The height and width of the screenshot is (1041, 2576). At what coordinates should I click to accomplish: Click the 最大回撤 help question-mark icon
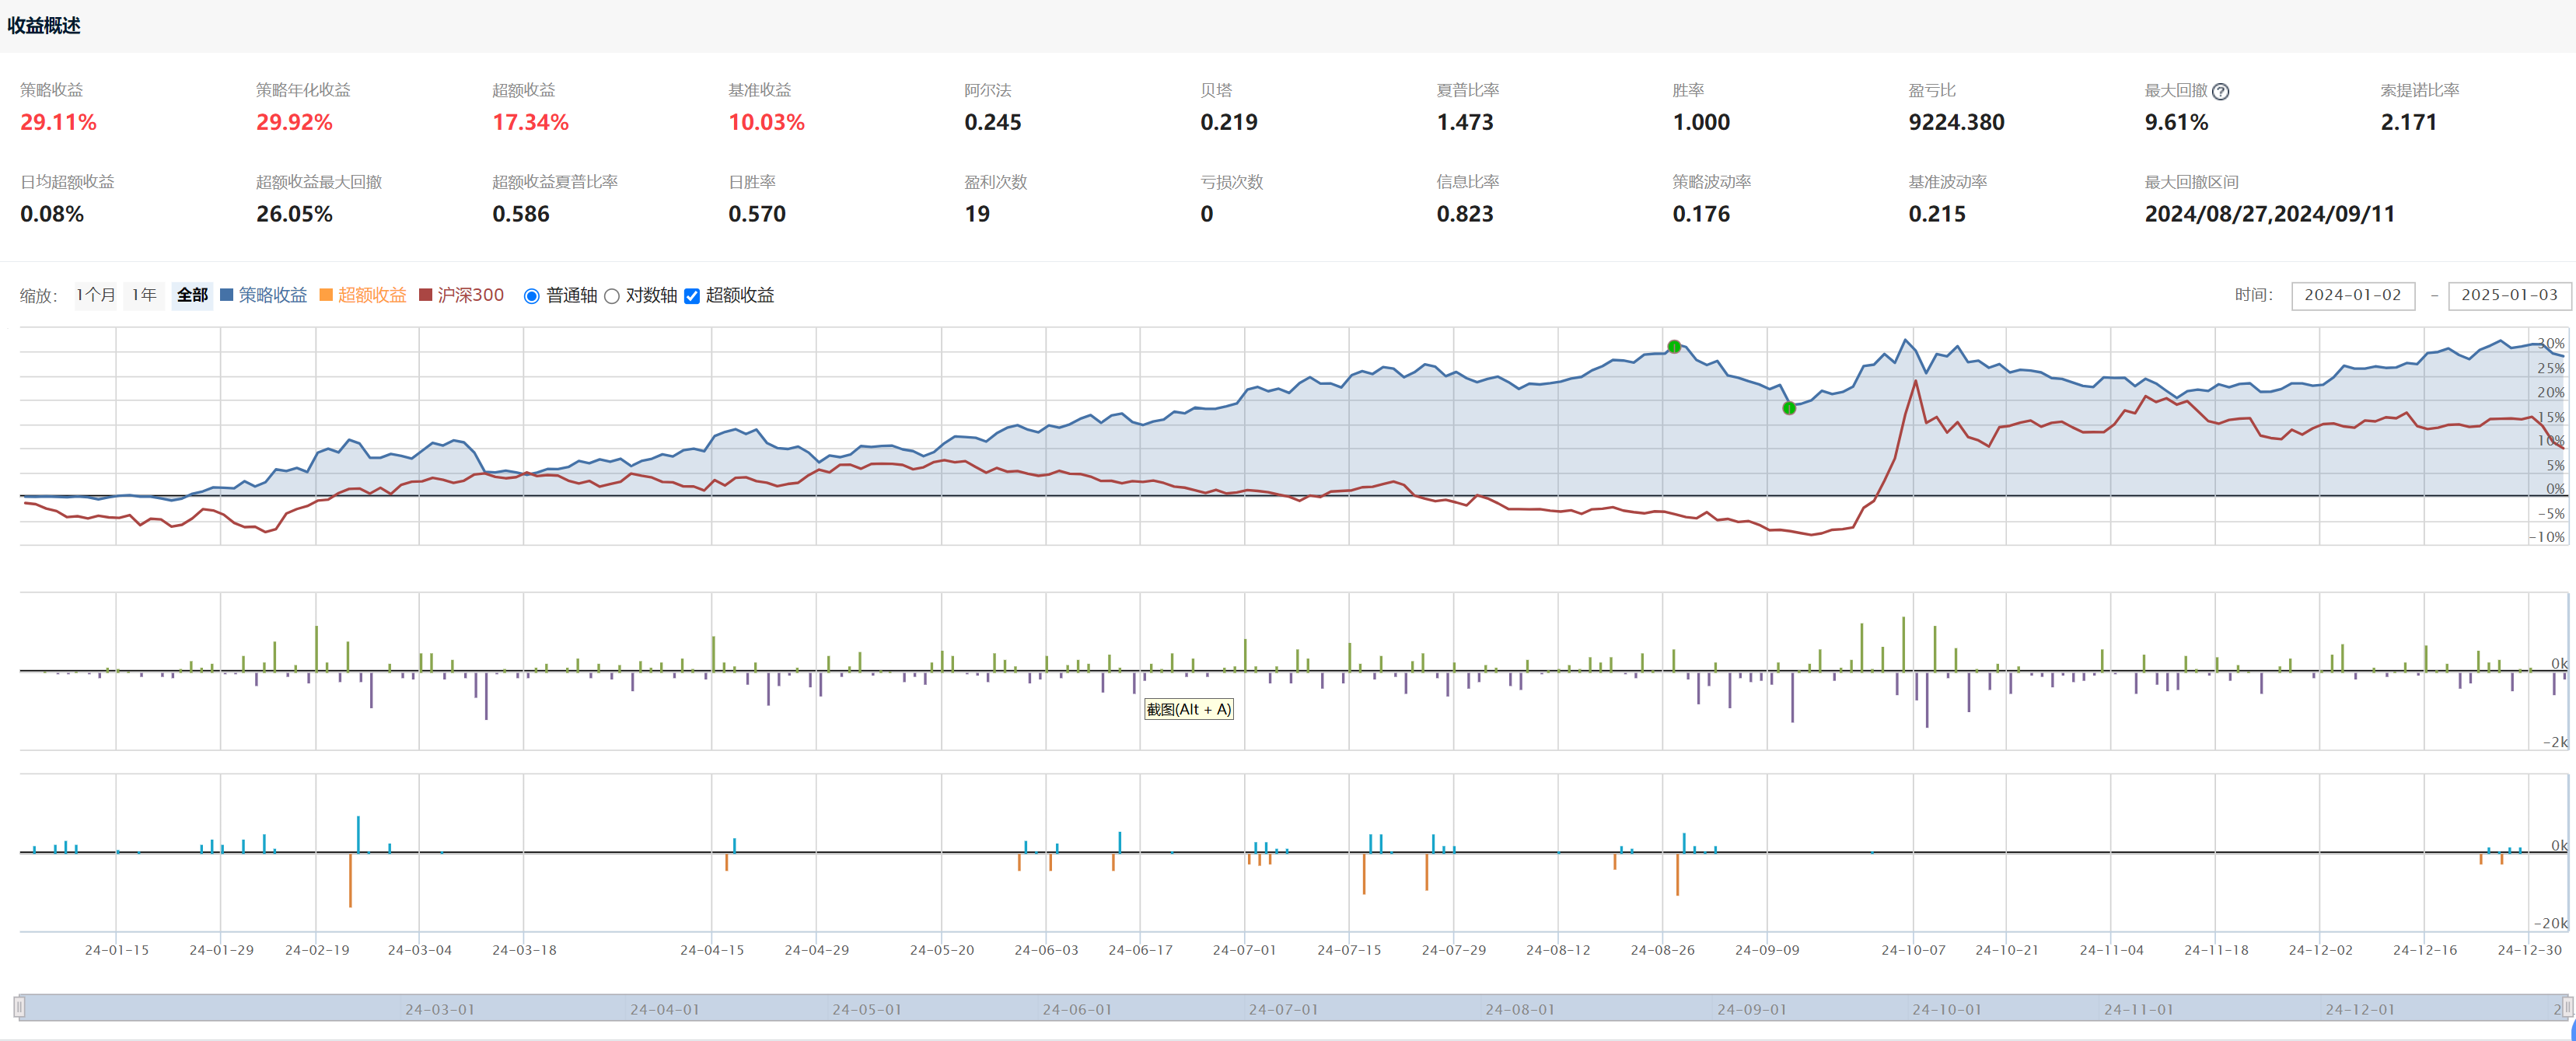(2220, 91)
